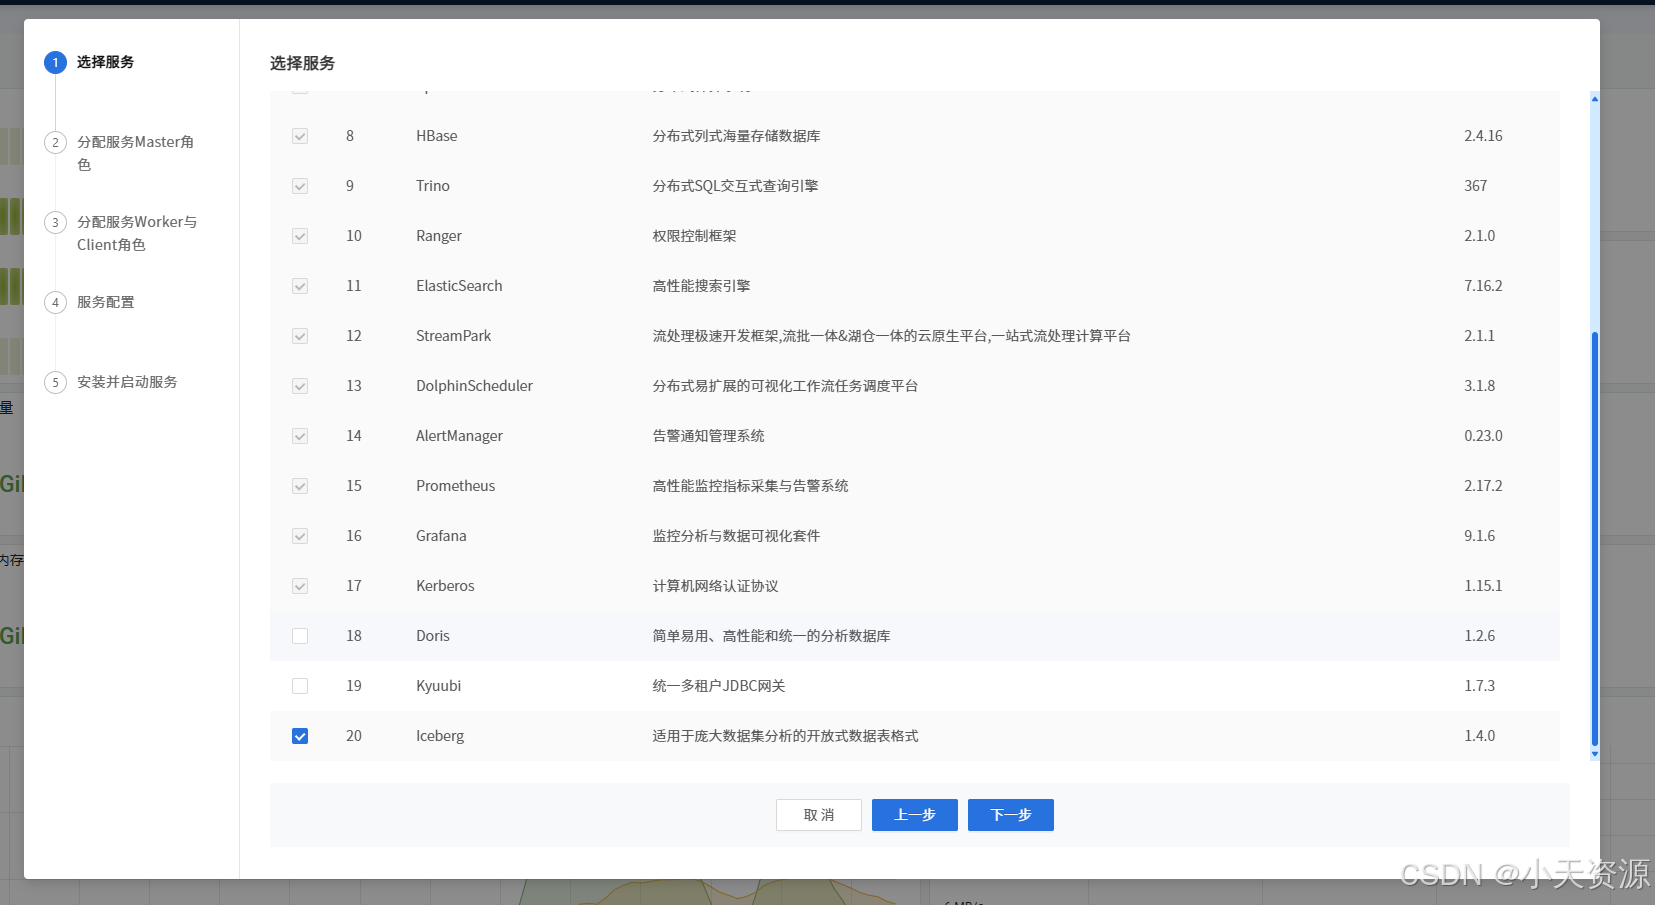1655x905 pixels.
Task: Enable the Kyuubi service checkbox
Action: click(x=300, y=686)
